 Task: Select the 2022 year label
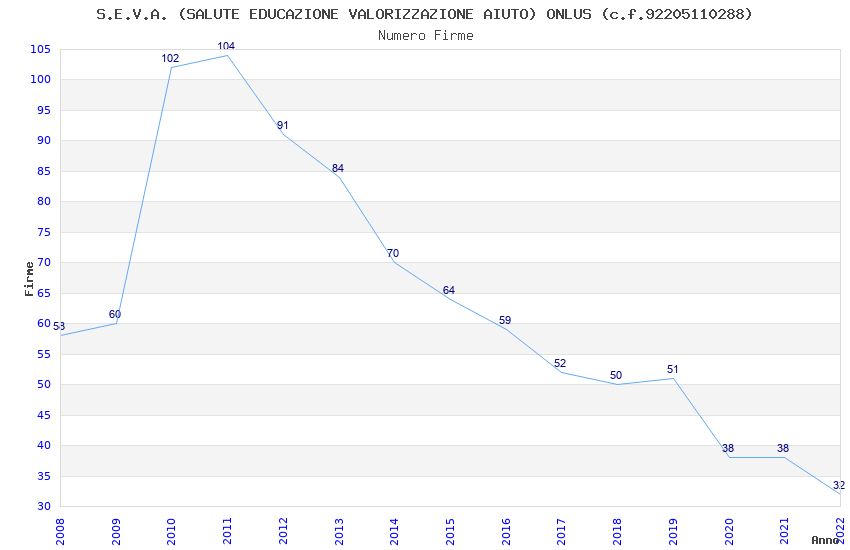coord(840,530)
